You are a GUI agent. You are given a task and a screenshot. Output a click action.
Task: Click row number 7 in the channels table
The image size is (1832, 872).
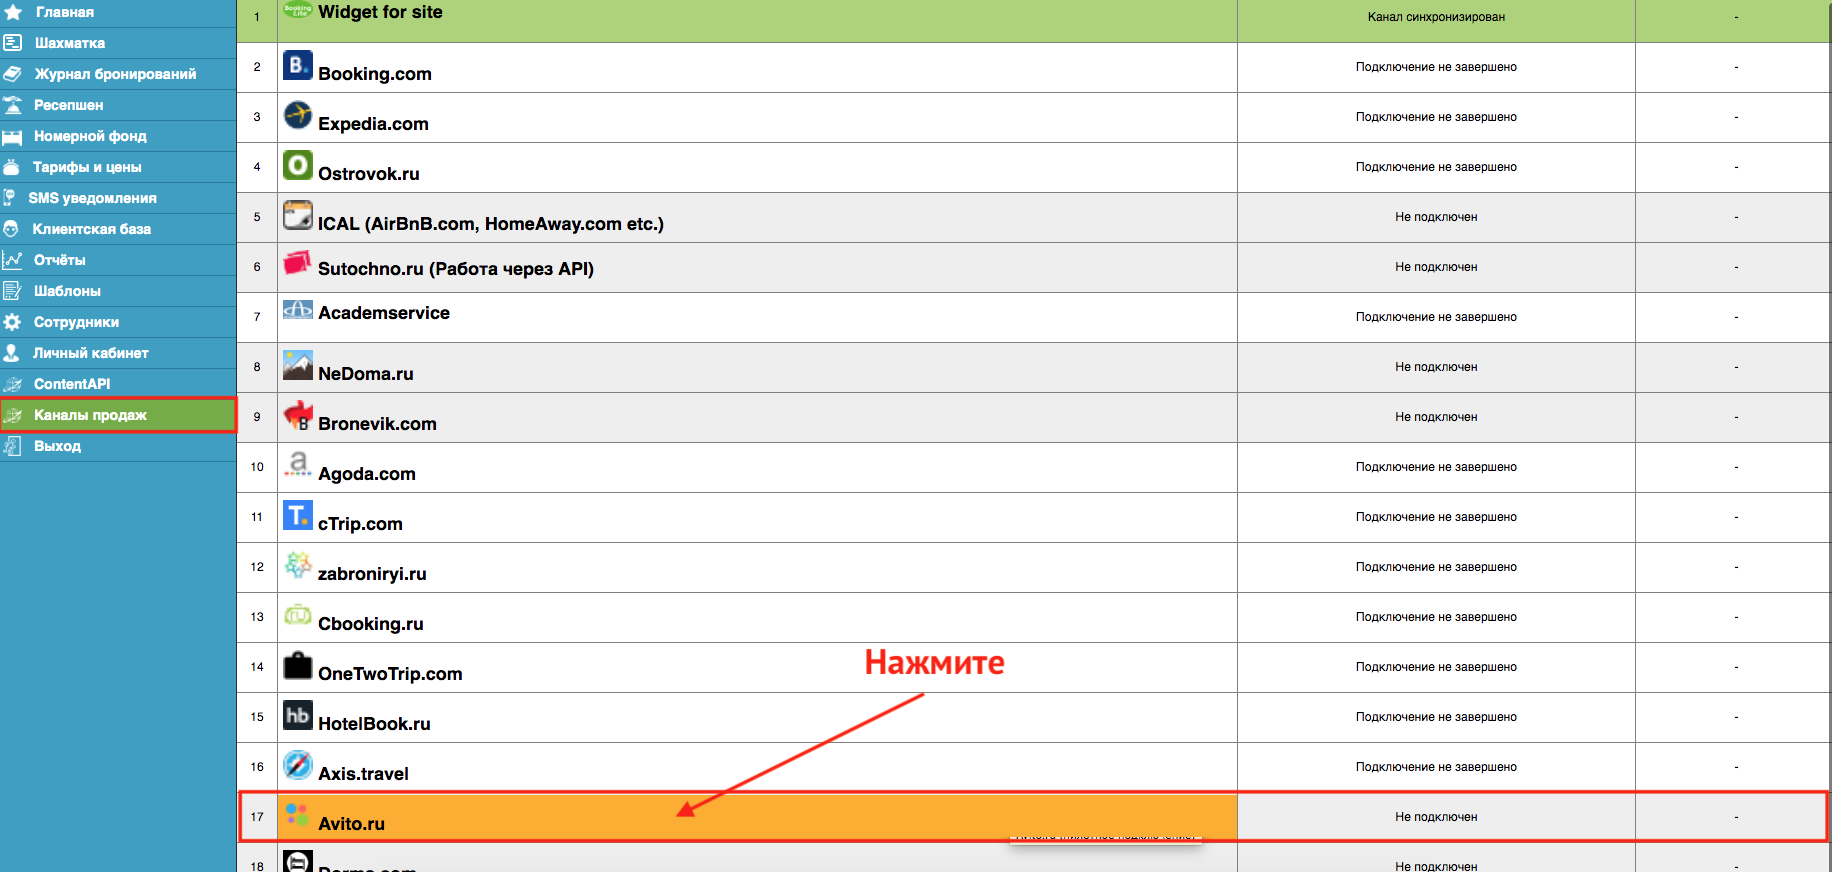pyautogui.click(x=257, y=317)
